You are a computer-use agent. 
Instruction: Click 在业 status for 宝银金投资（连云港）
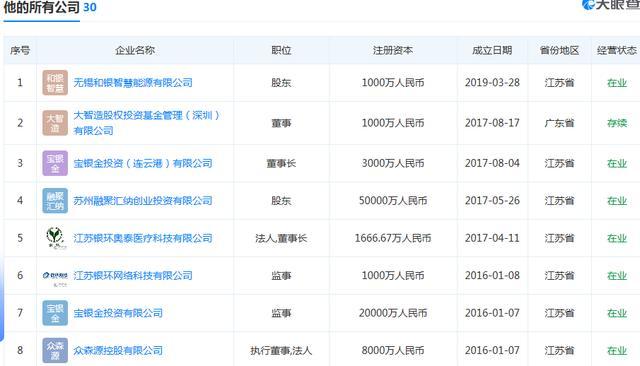(x=617, y=163)
